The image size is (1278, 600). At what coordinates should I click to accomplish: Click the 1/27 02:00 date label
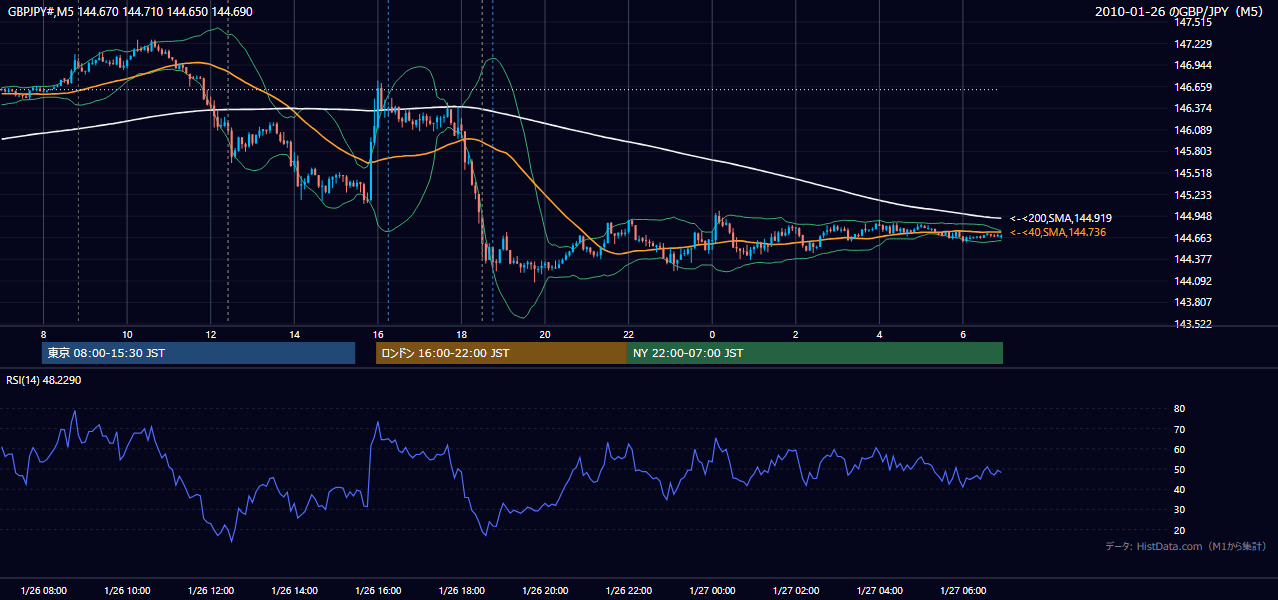click(x=796, y=591)
